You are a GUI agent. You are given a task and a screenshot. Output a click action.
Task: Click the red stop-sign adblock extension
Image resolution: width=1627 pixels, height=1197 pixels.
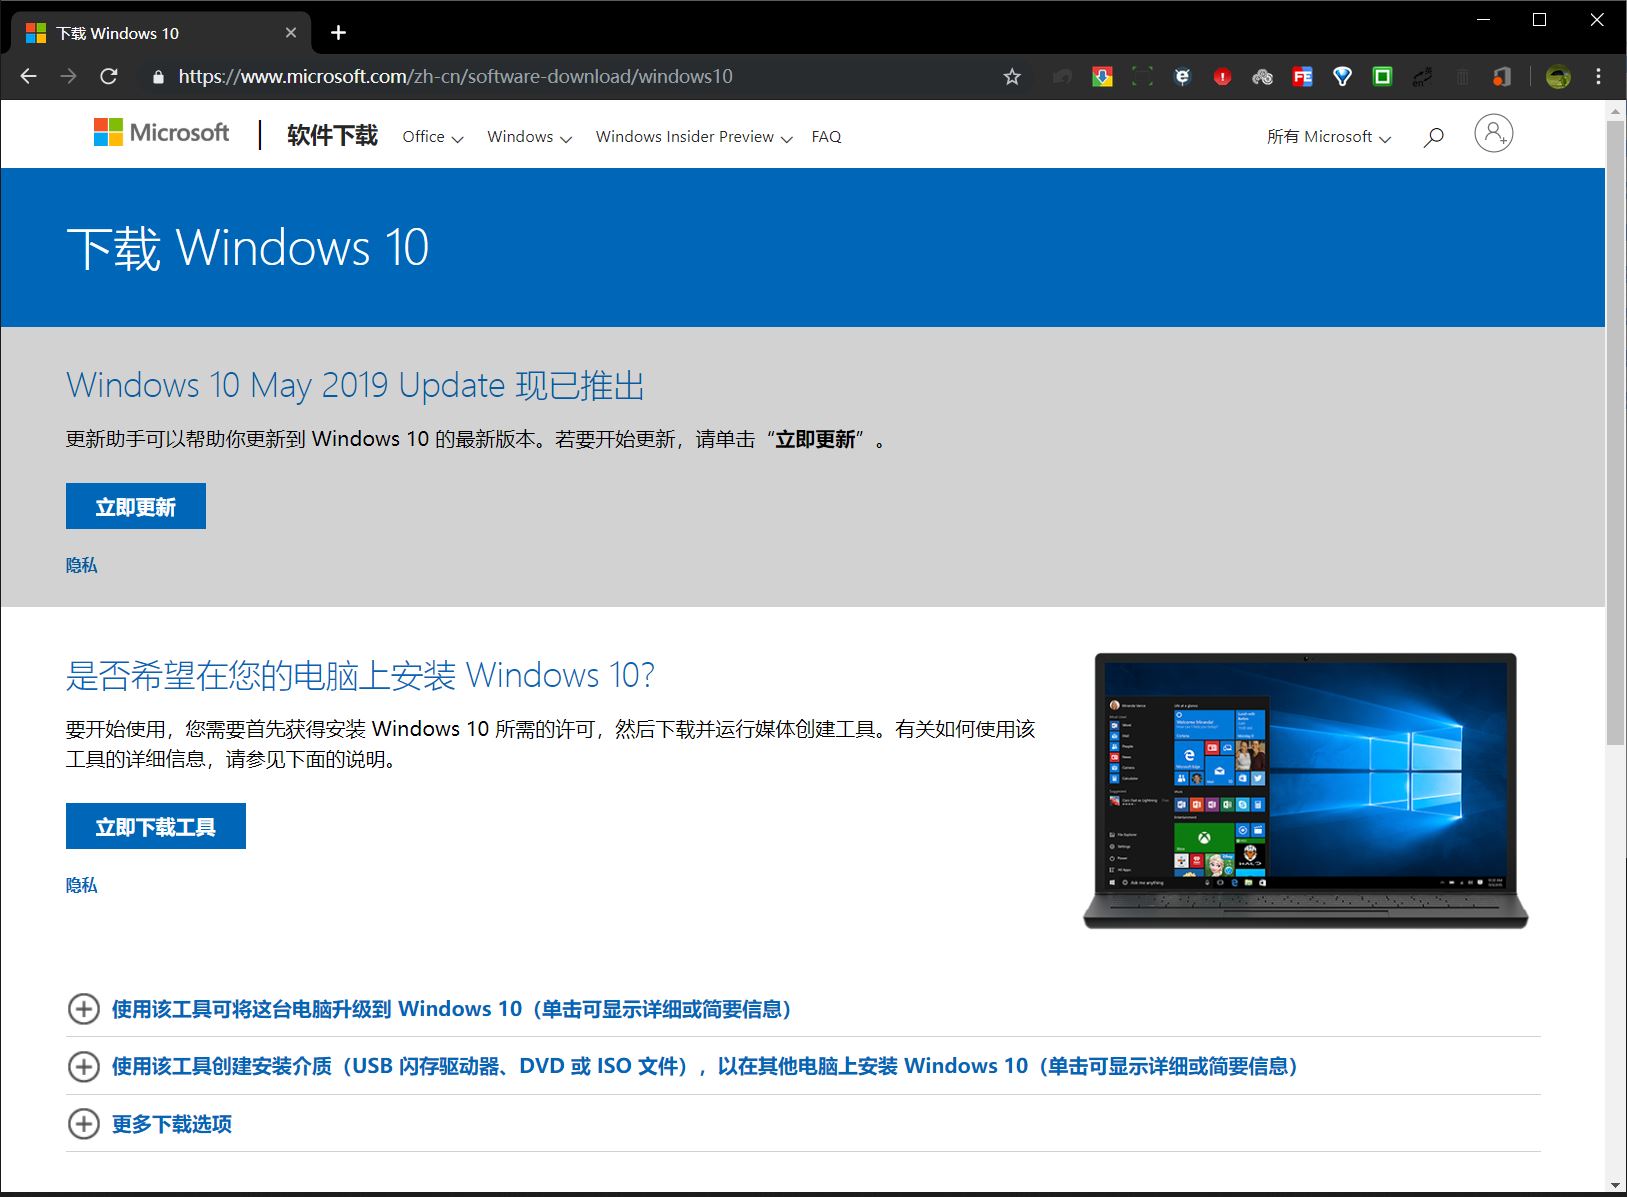(x=1222, y=77)
